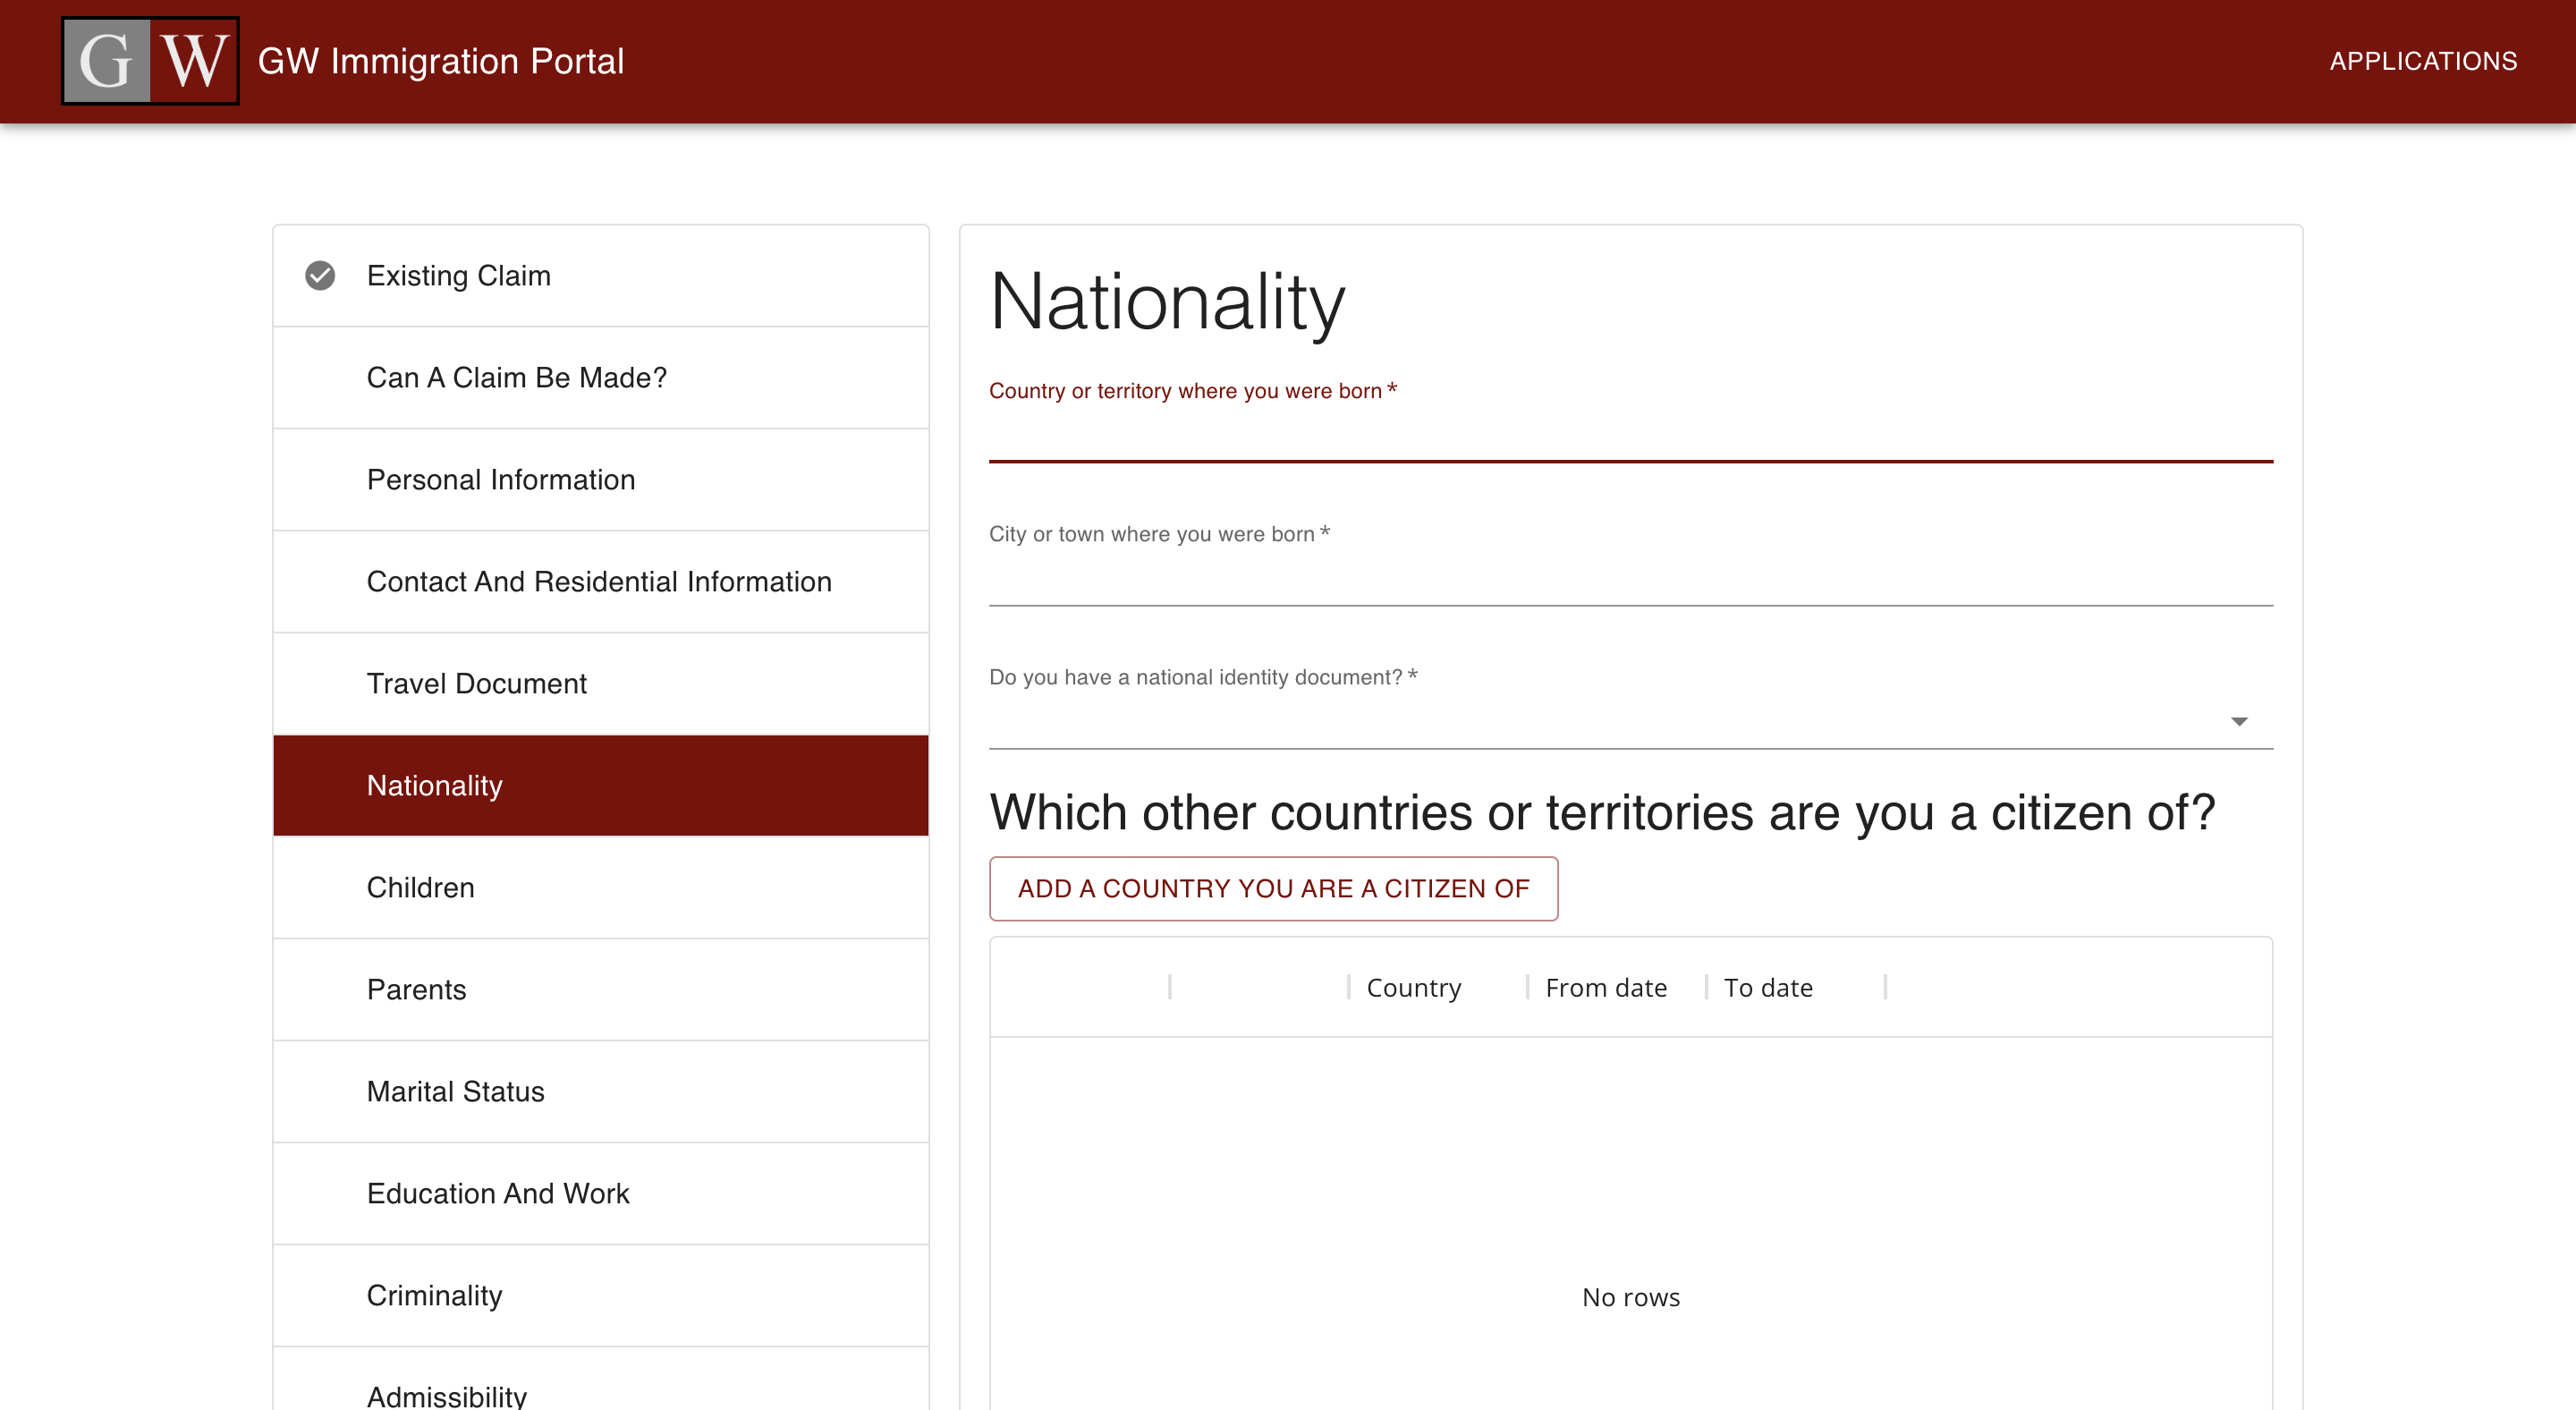2576x1410 pixels.
Task: Click the From date column header
Action: pyautogui.click(x=1605, y=987)
